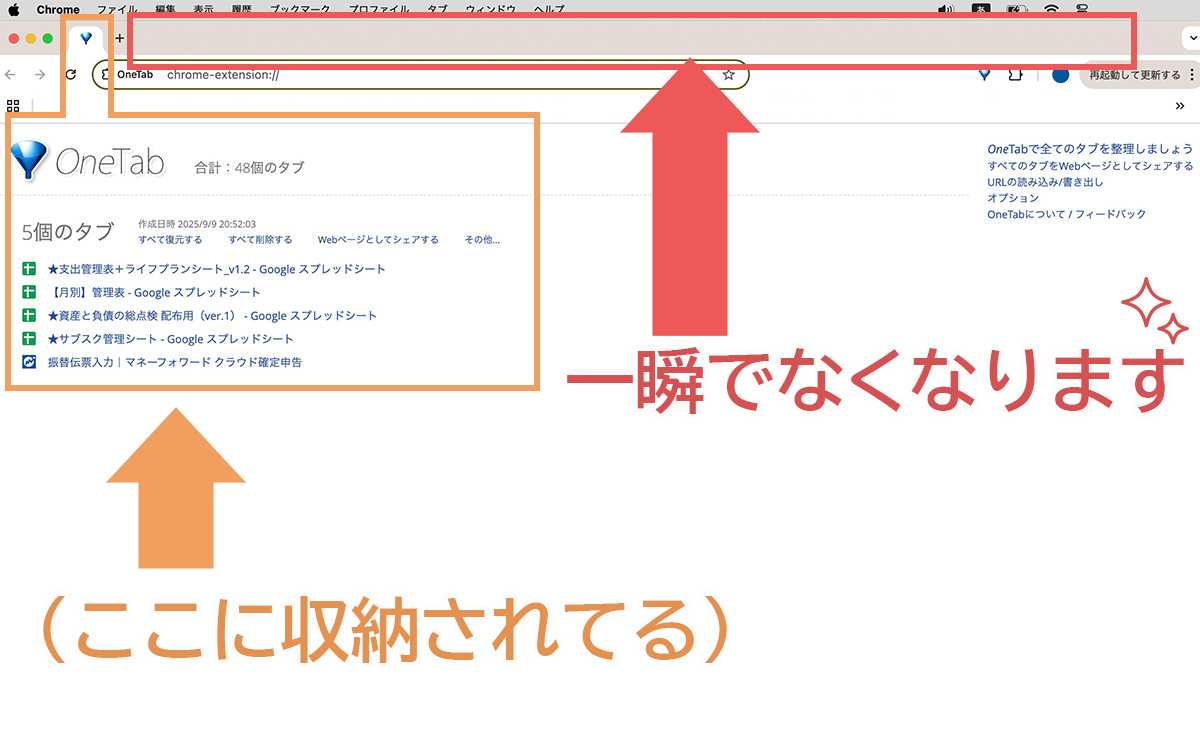This screenshot has width=1200, height=753.
Task: Open Control Center from menu bar
Action: (1081, 9)
